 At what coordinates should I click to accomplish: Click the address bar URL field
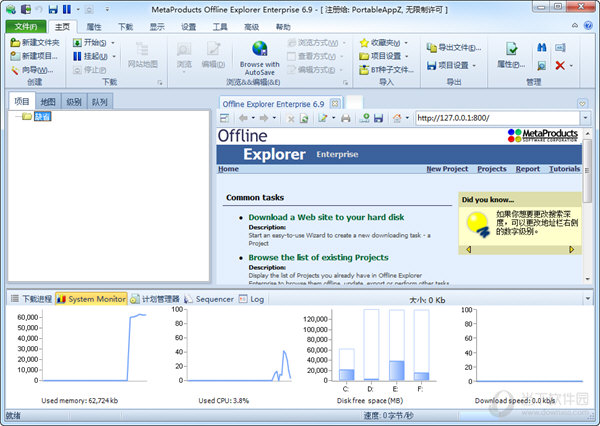(x=497, y=118)
